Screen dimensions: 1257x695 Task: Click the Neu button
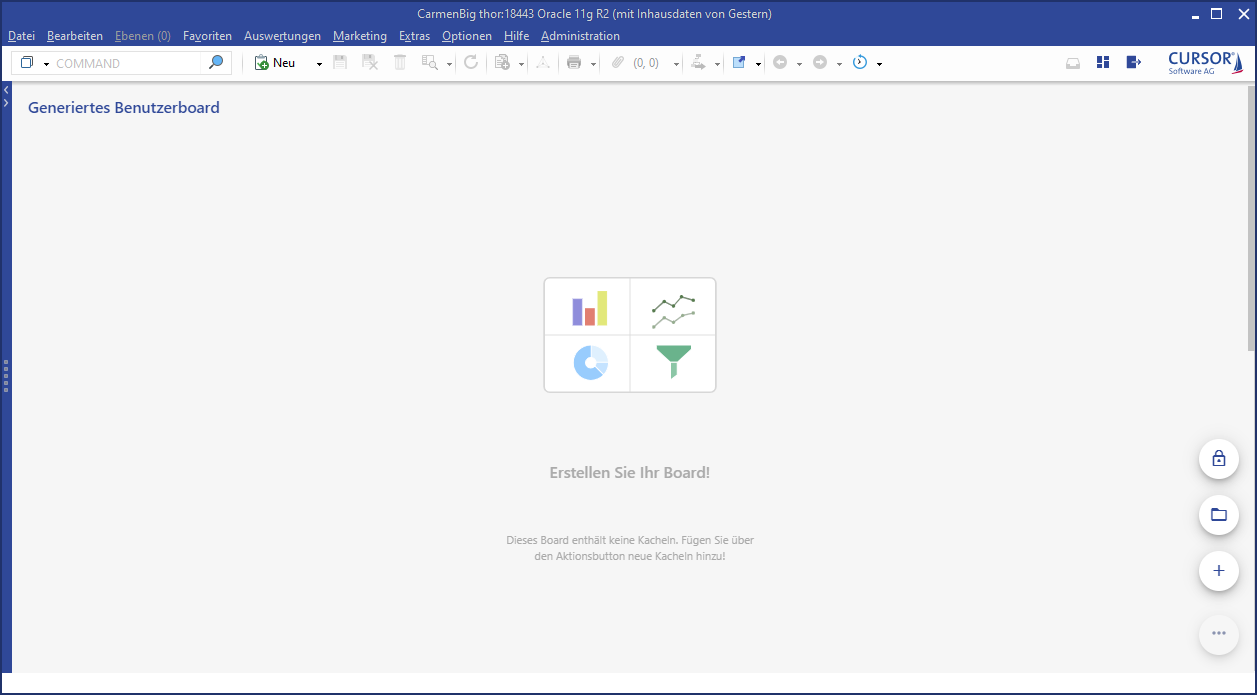(276, 63)
